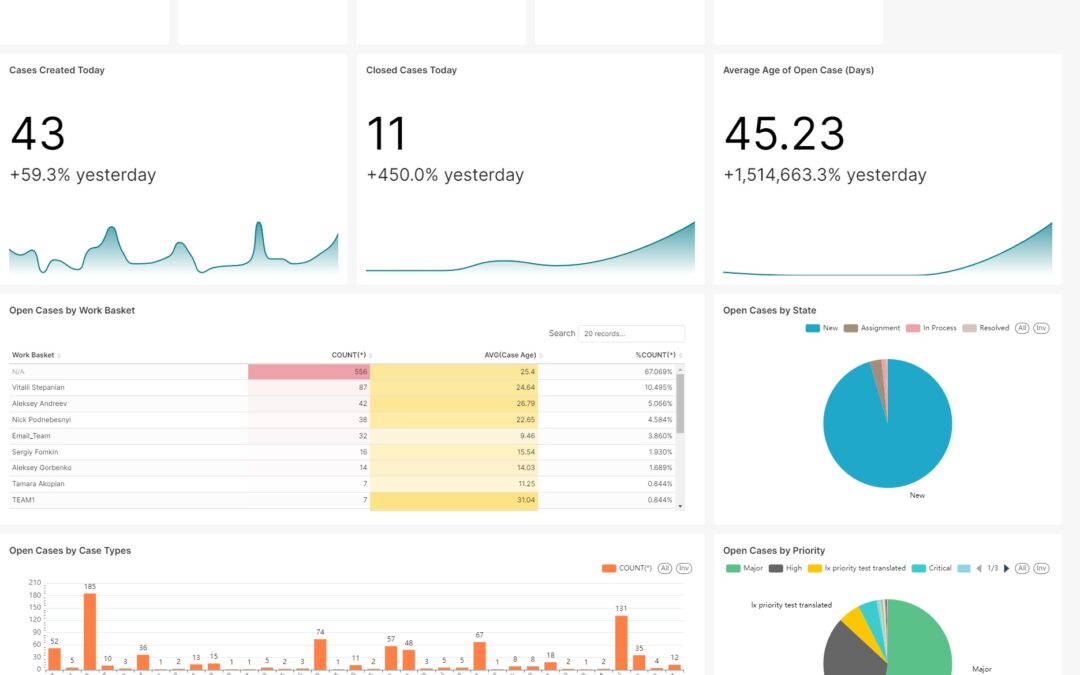Click the Open Cases by Case Types title
Image resolution: width=1080 pixels, height=675 pixels.
(x=70, y=551)
